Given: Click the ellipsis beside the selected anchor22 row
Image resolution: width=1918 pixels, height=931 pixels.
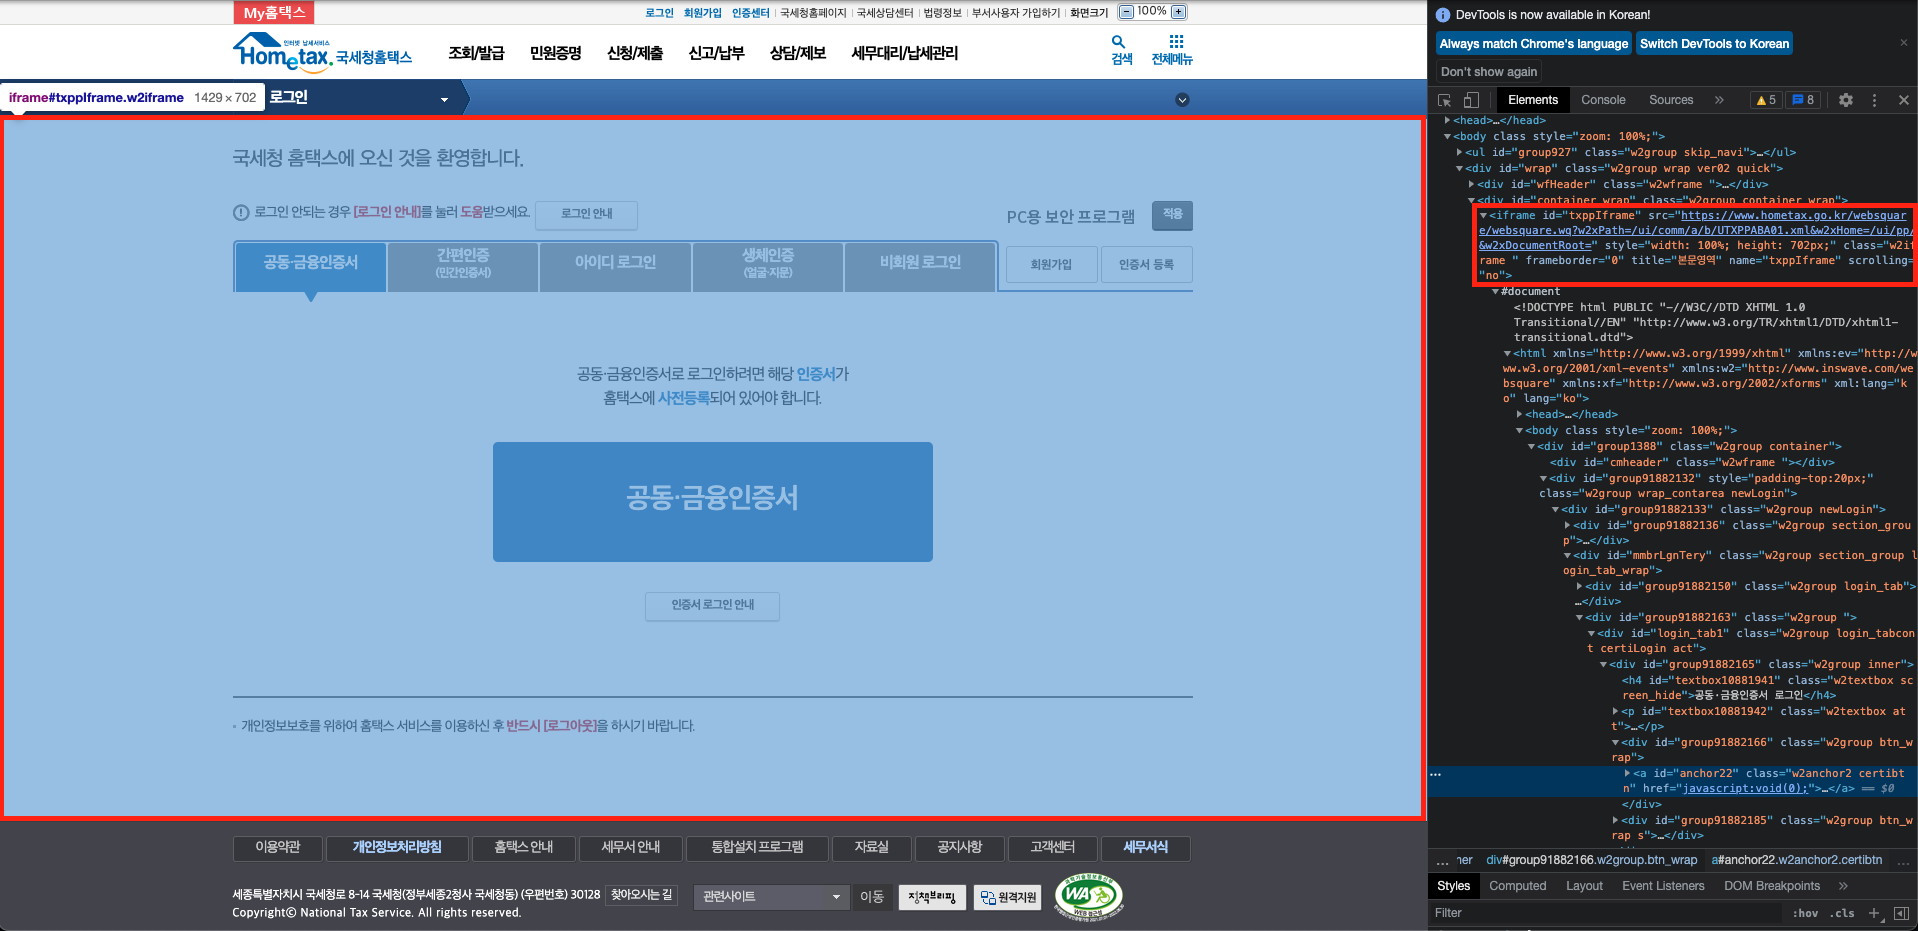Looking at the screenshot, I should (1436, 774).
